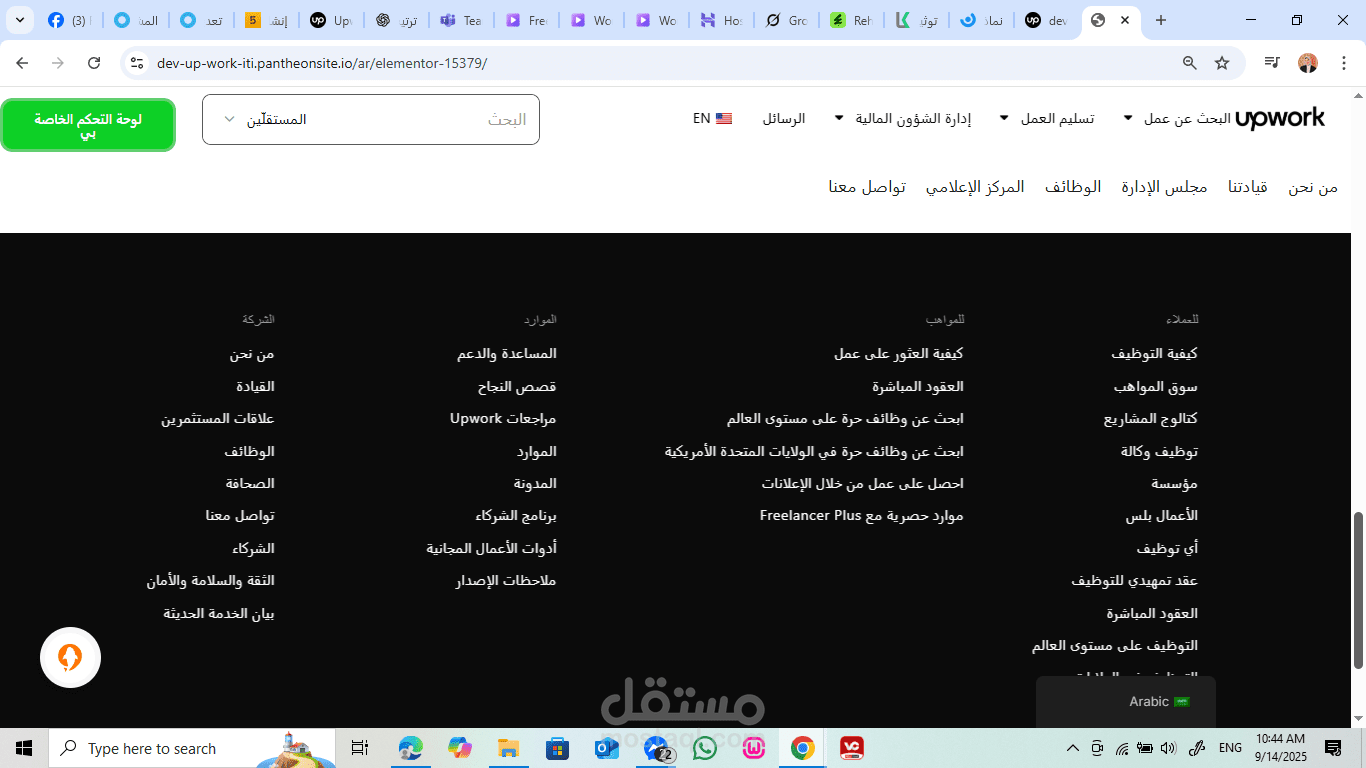Screen dimensions: 1366x768
Task: Switch to the Grok browser tab
Action: pyautogui.click(x=785, y=20)
